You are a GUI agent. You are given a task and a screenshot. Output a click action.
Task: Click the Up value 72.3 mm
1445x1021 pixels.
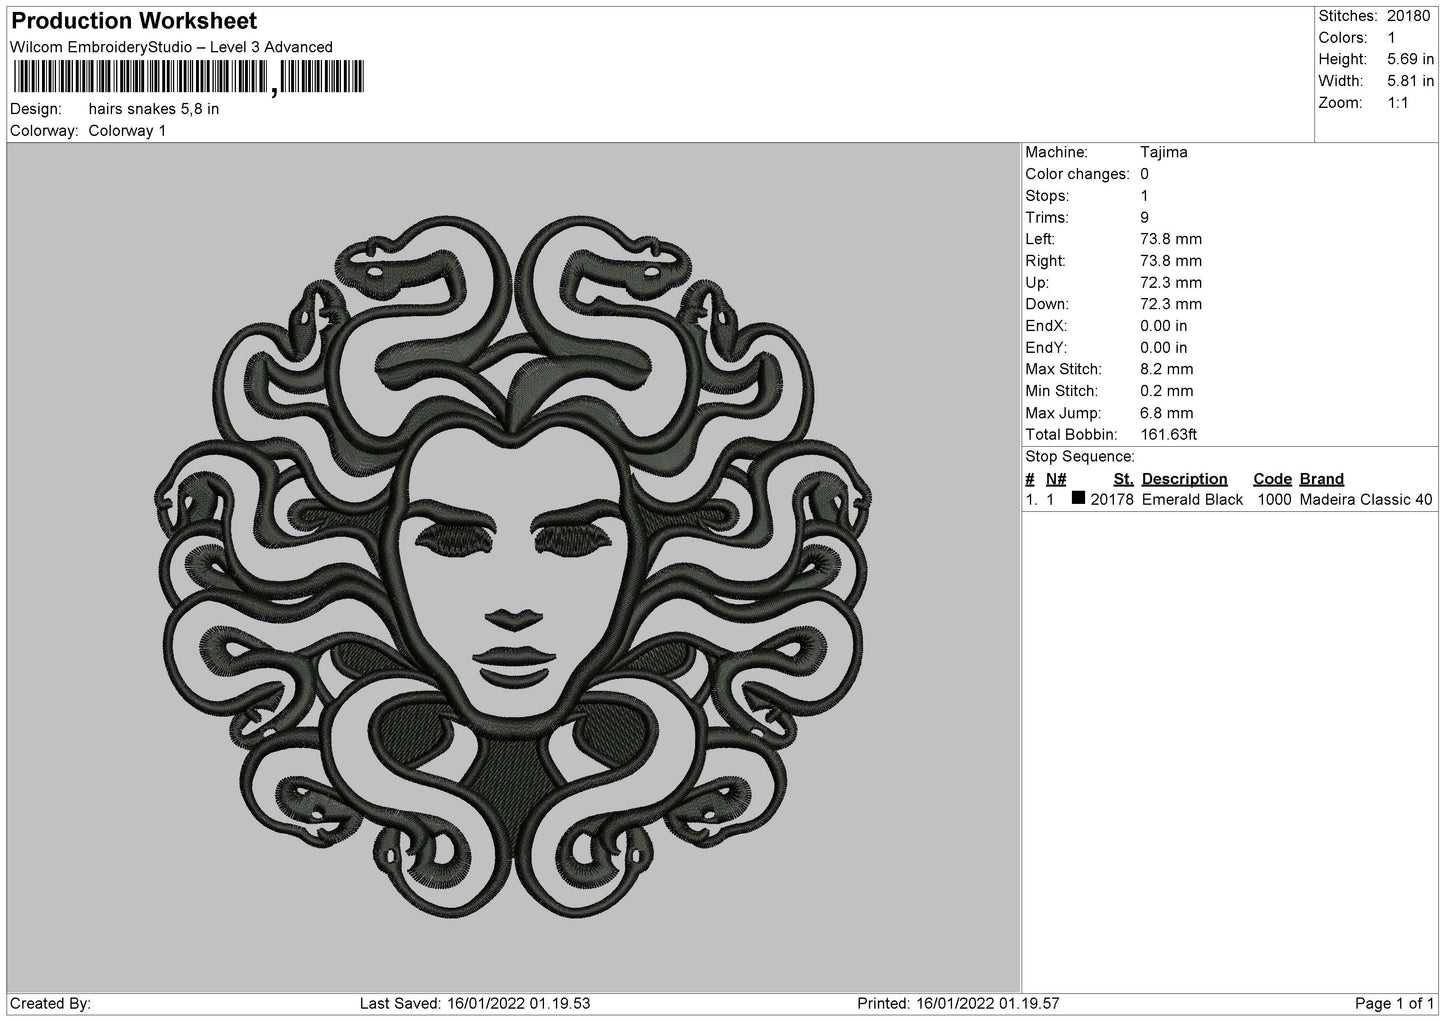tap(1171, 283)
